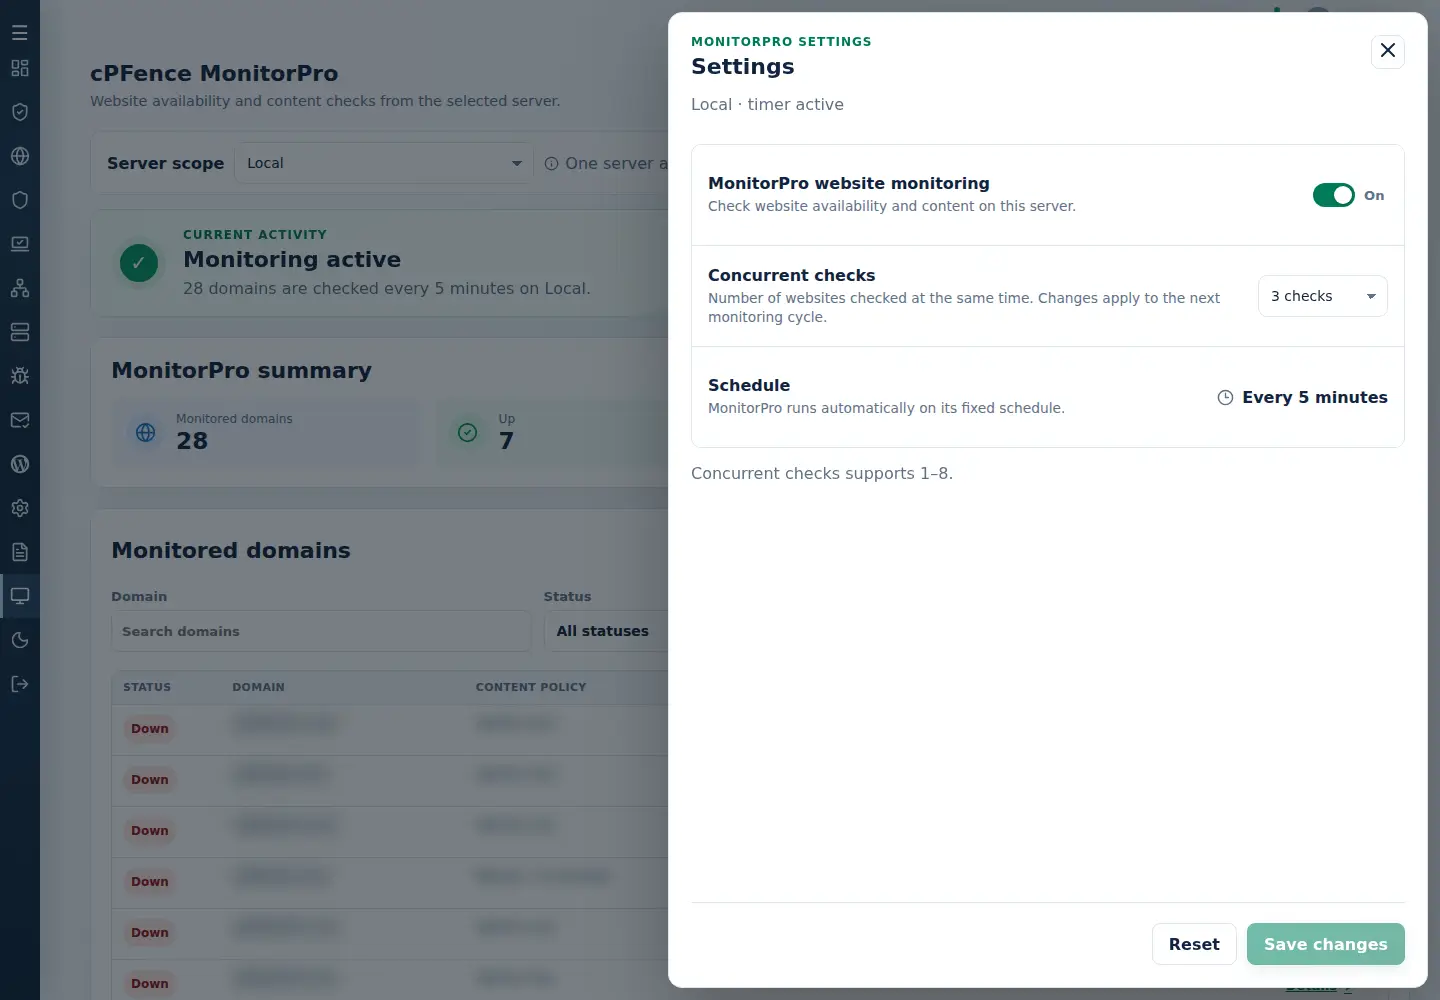This screenshot has height=1000, width=1440.
Task: Click the document page sidebar icon
Action: [x=20, y=552]
